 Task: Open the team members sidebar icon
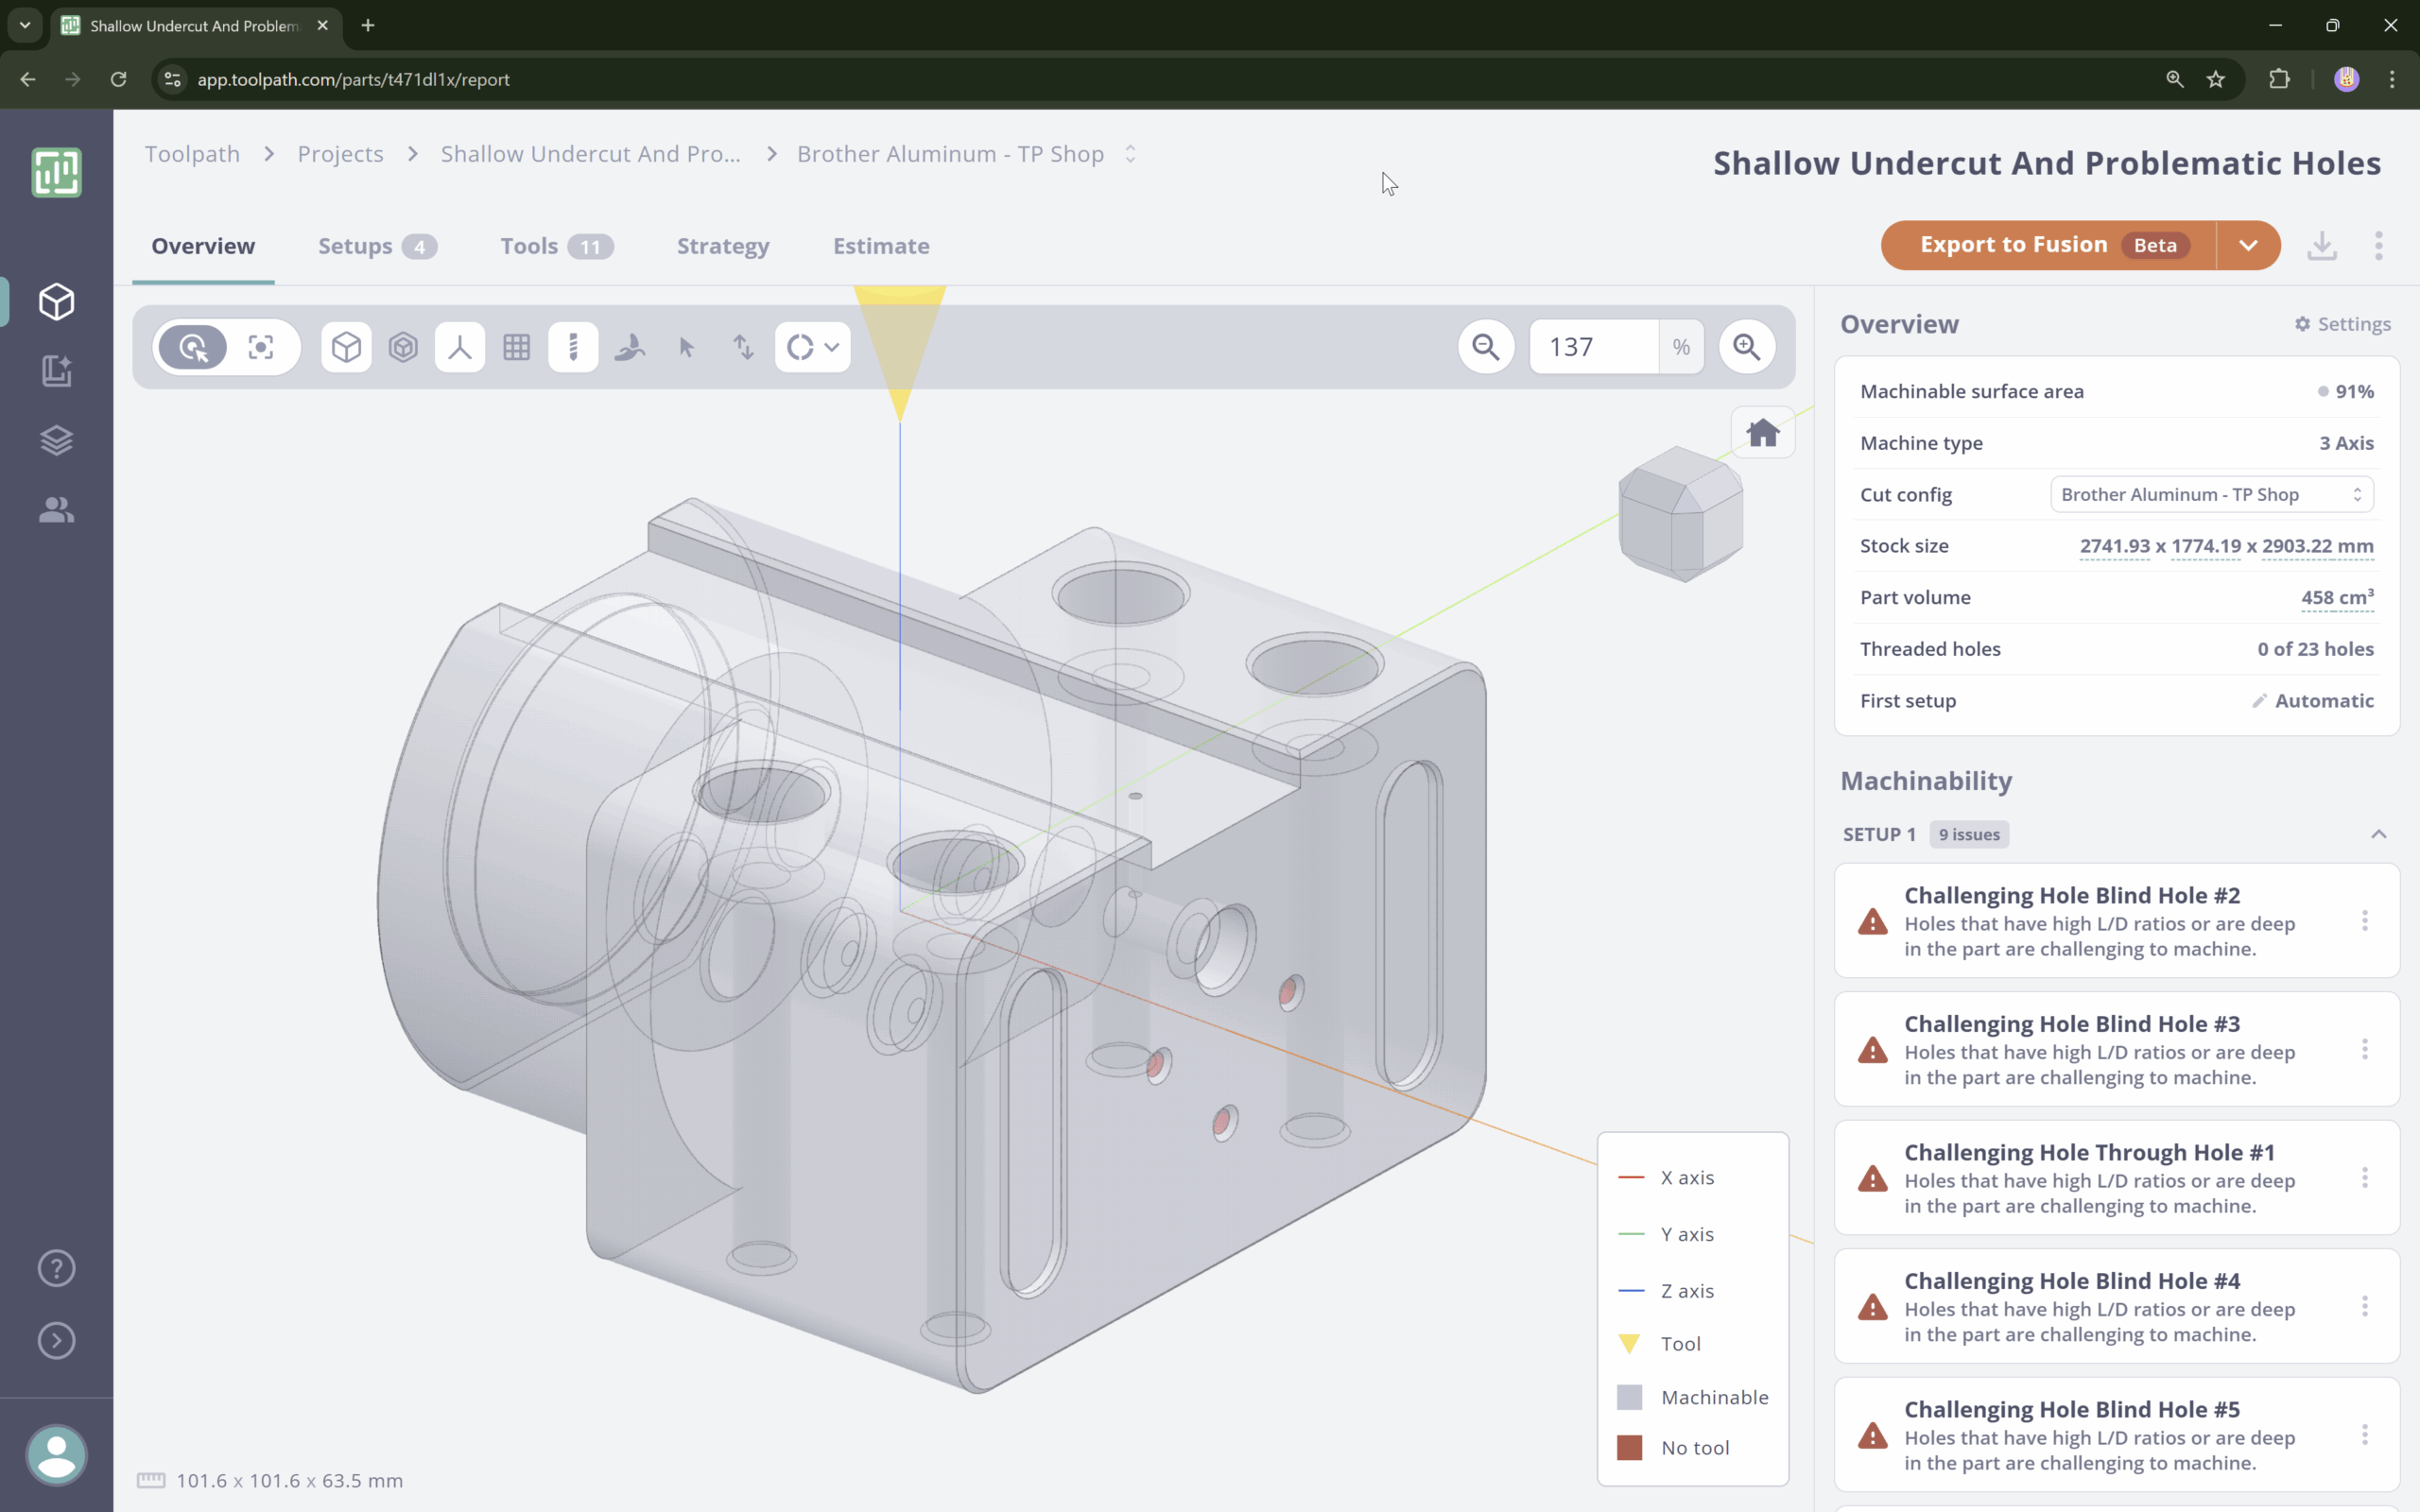click(56, 510)
